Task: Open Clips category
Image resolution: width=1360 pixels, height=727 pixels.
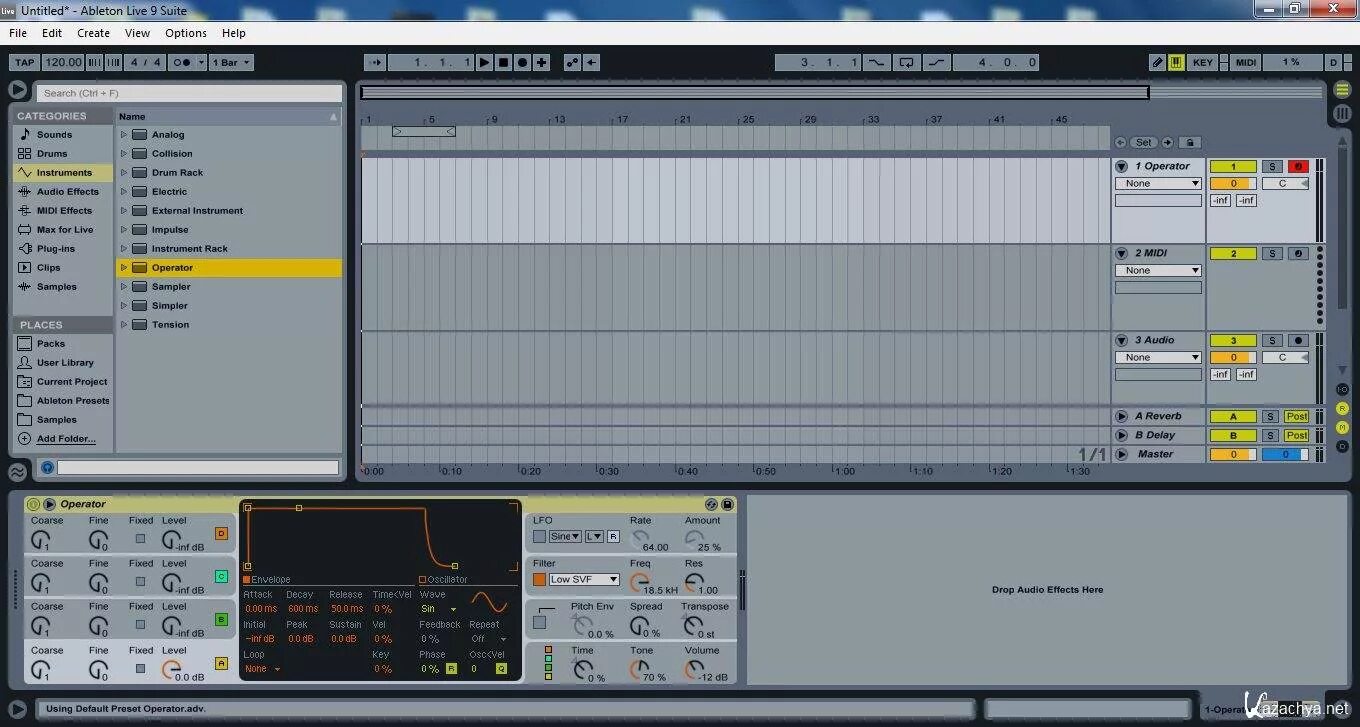Action: point(48,267)
